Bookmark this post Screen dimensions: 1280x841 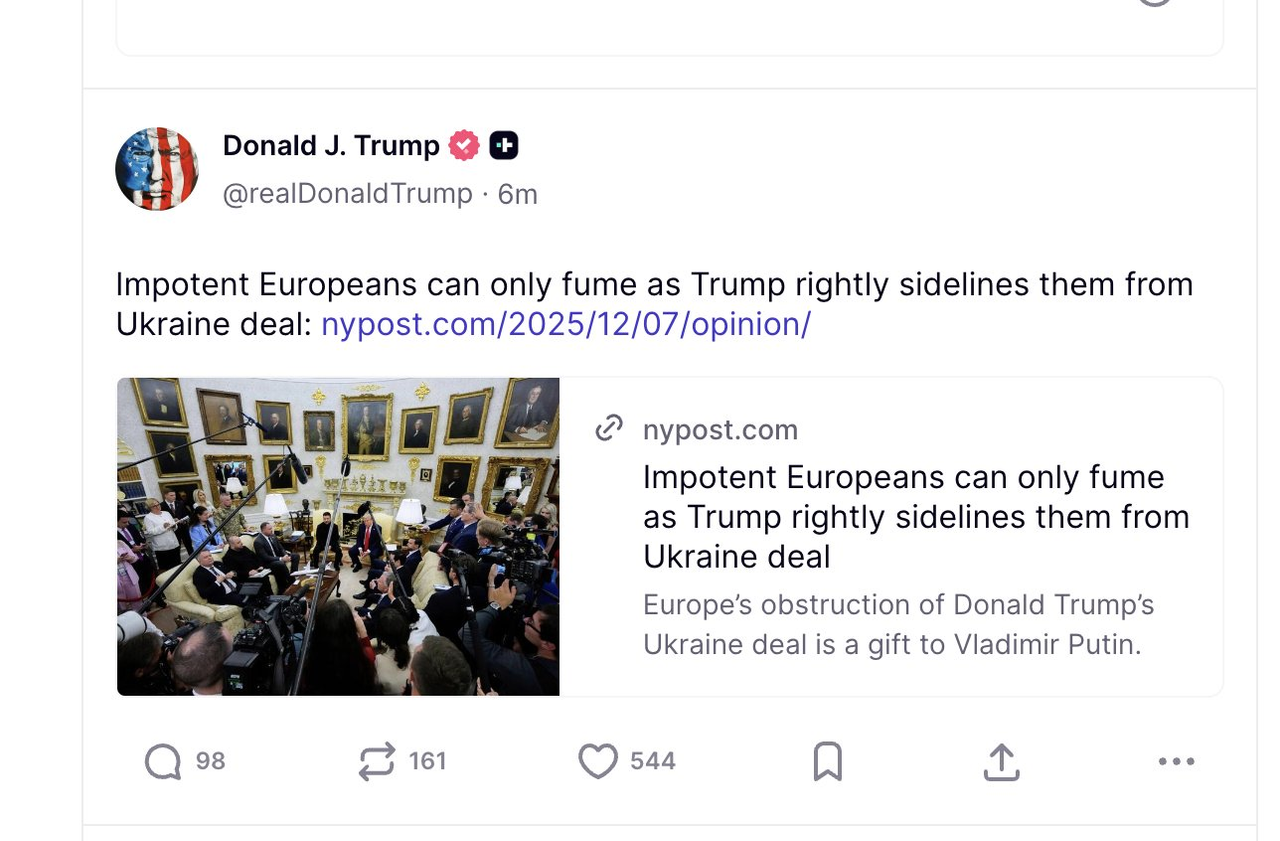point(827,762)
